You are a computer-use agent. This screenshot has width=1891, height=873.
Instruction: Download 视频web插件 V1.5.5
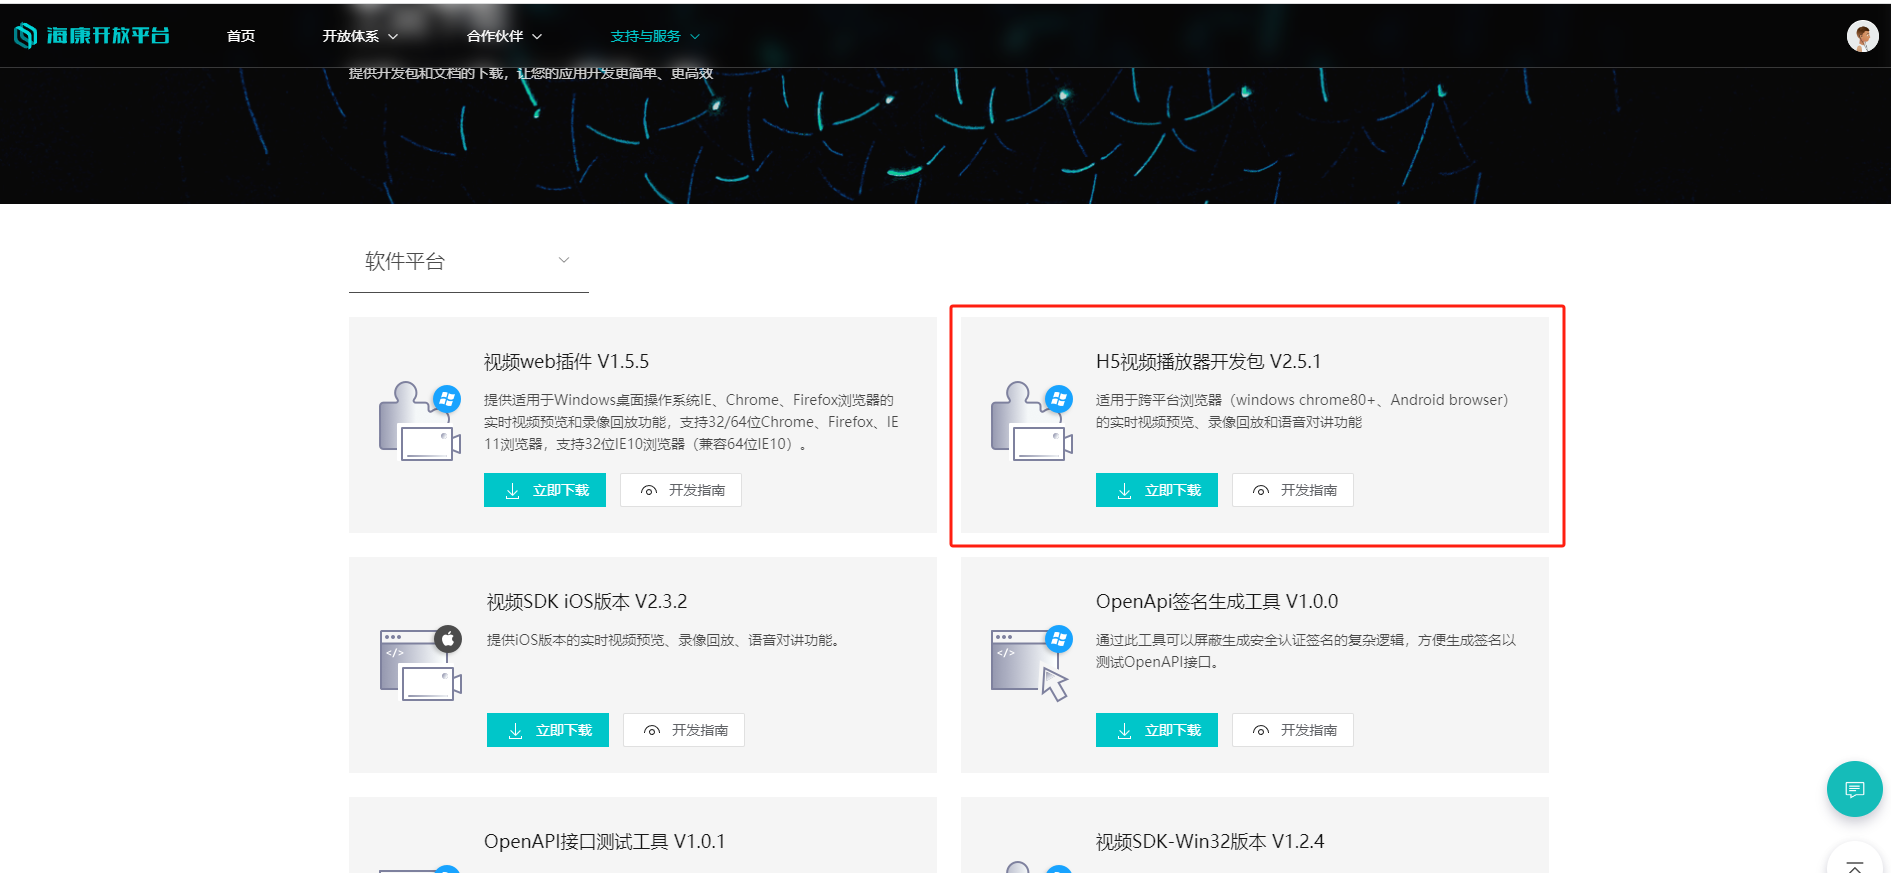(x=545, y=490)
